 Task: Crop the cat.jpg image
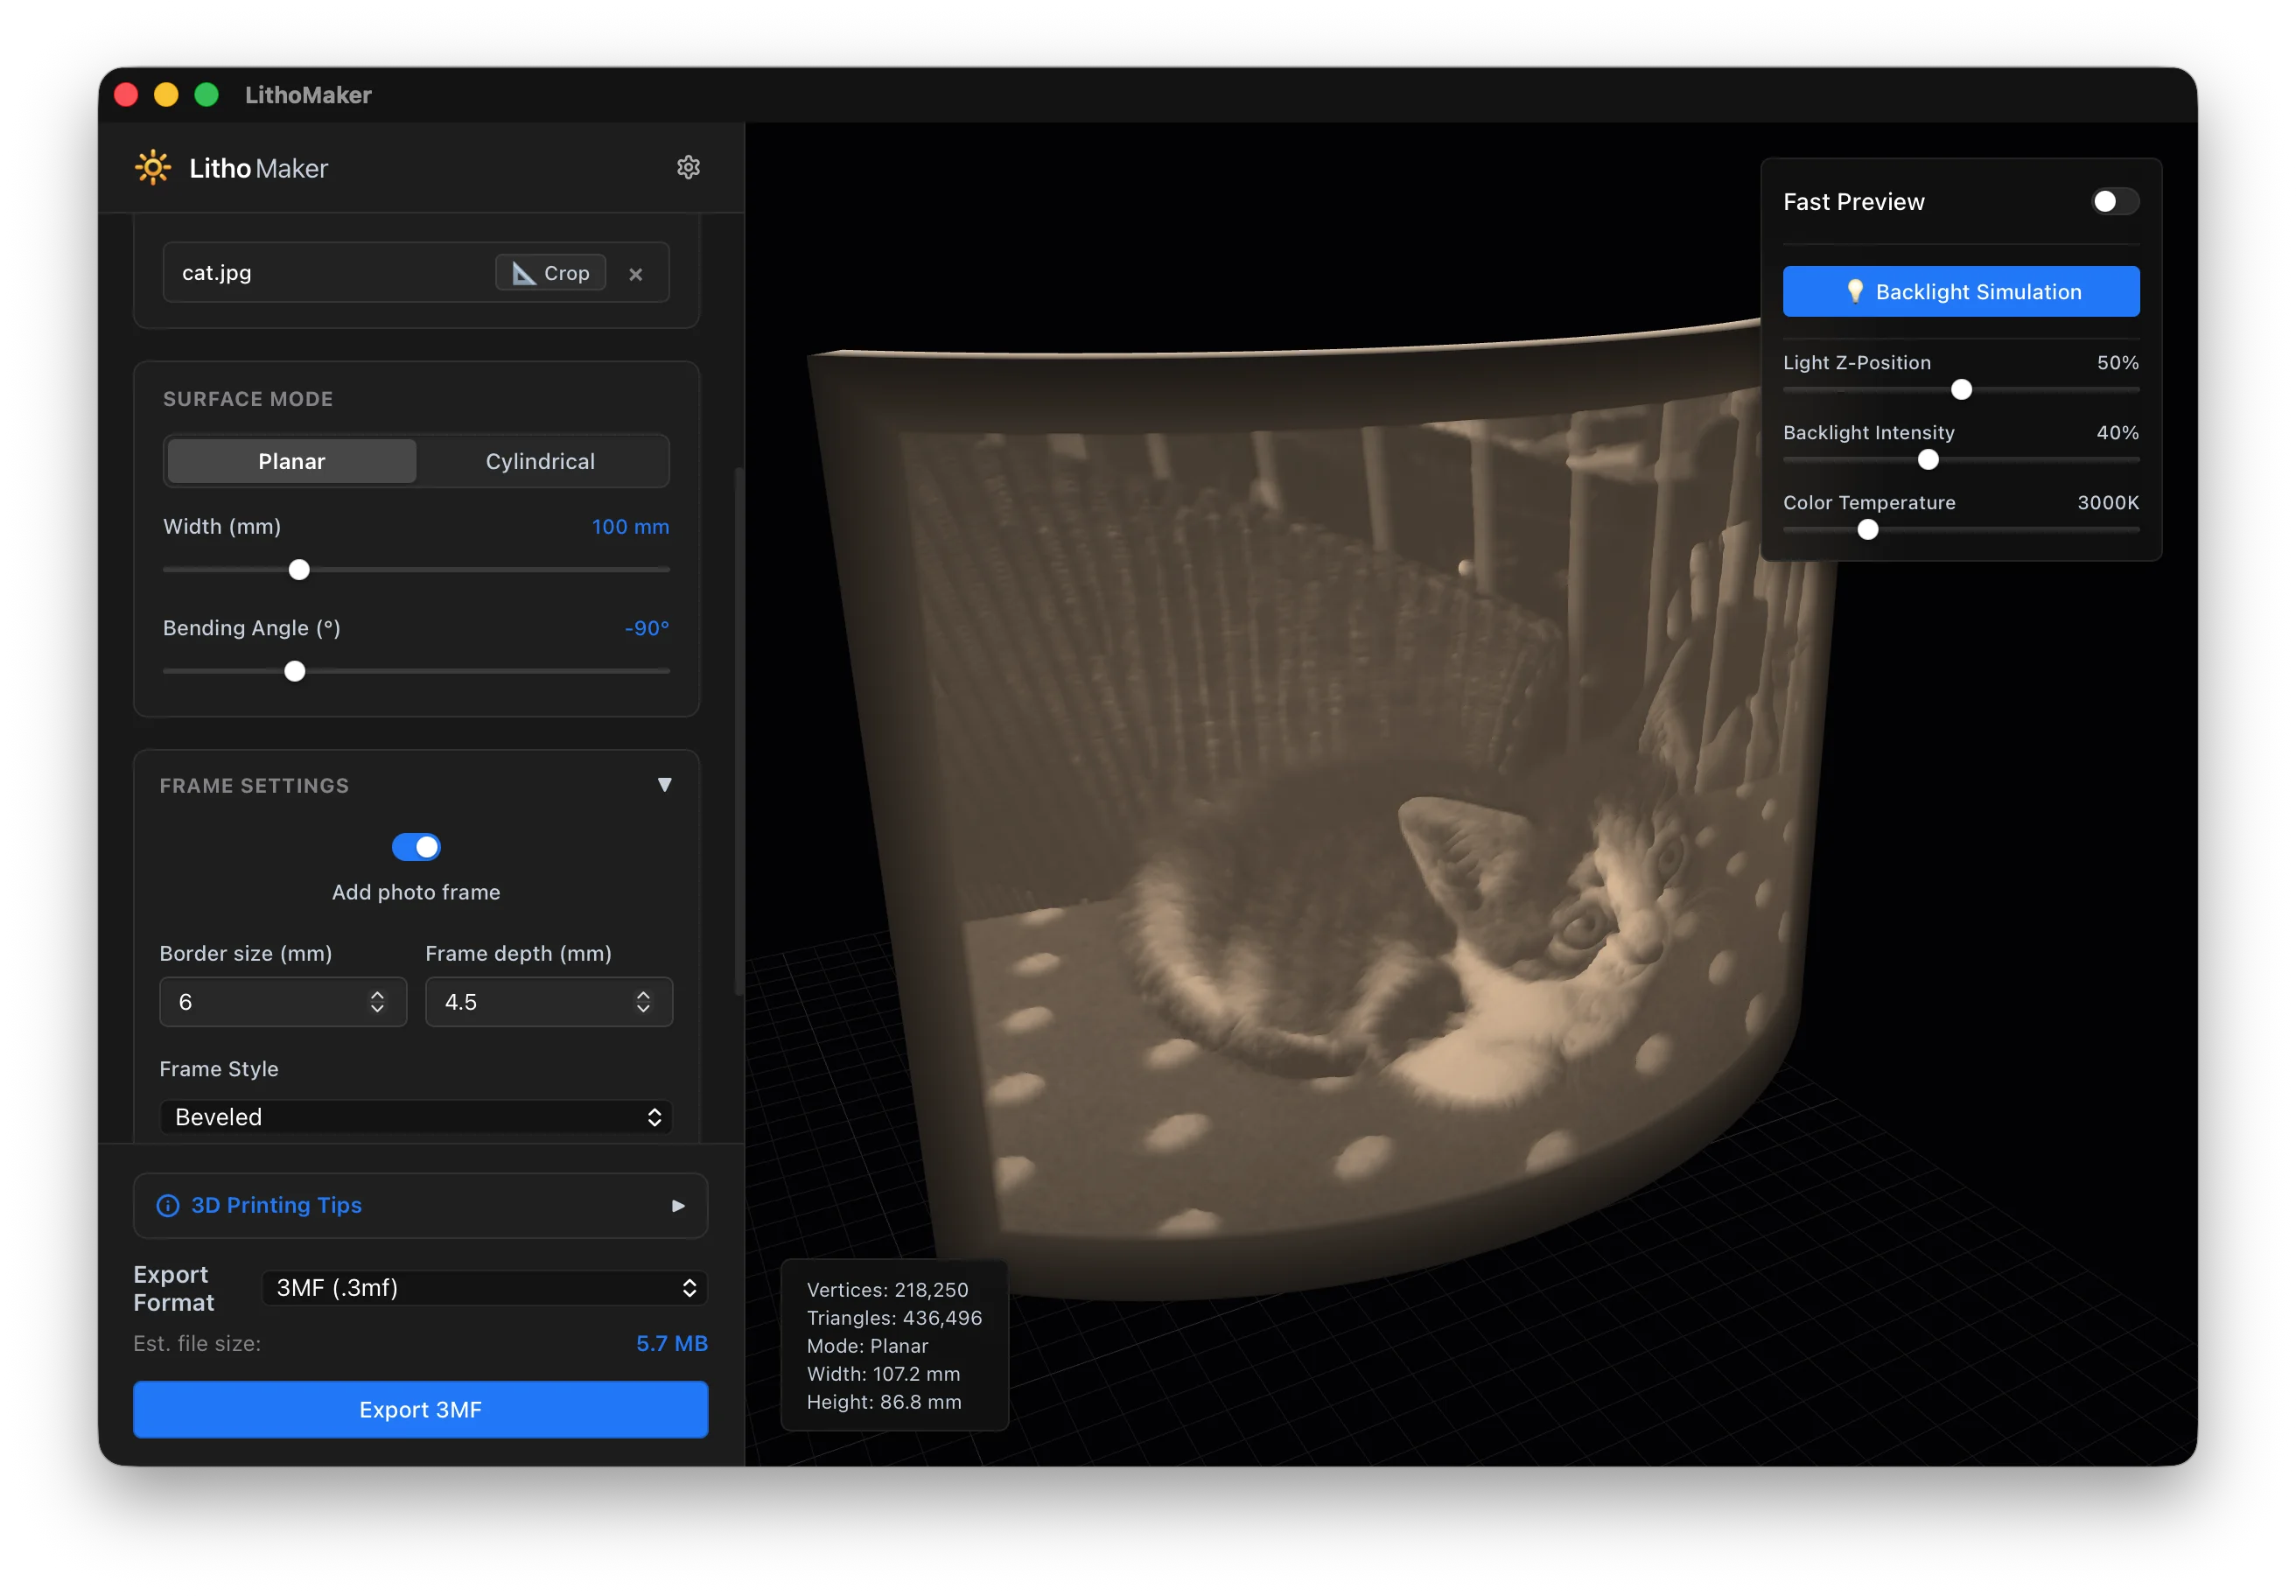tap(551, 273)
